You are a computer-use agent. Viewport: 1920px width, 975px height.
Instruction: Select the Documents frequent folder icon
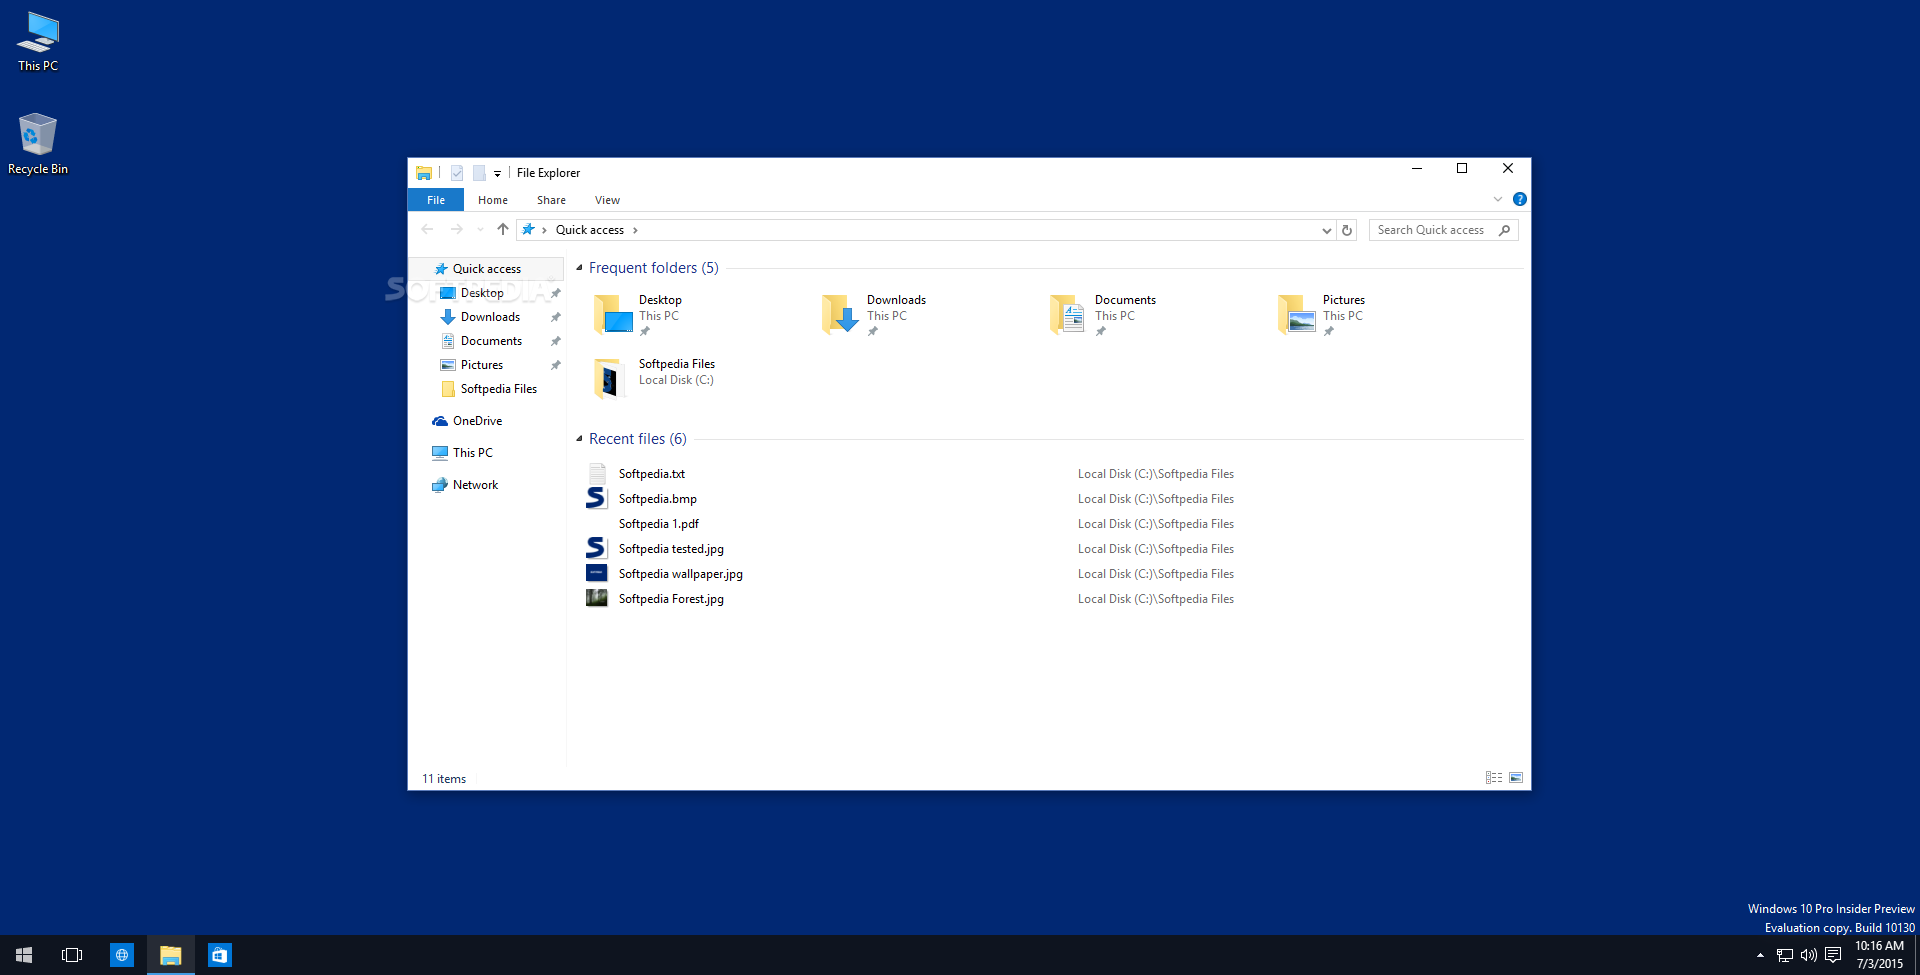tap(1069, 314)
